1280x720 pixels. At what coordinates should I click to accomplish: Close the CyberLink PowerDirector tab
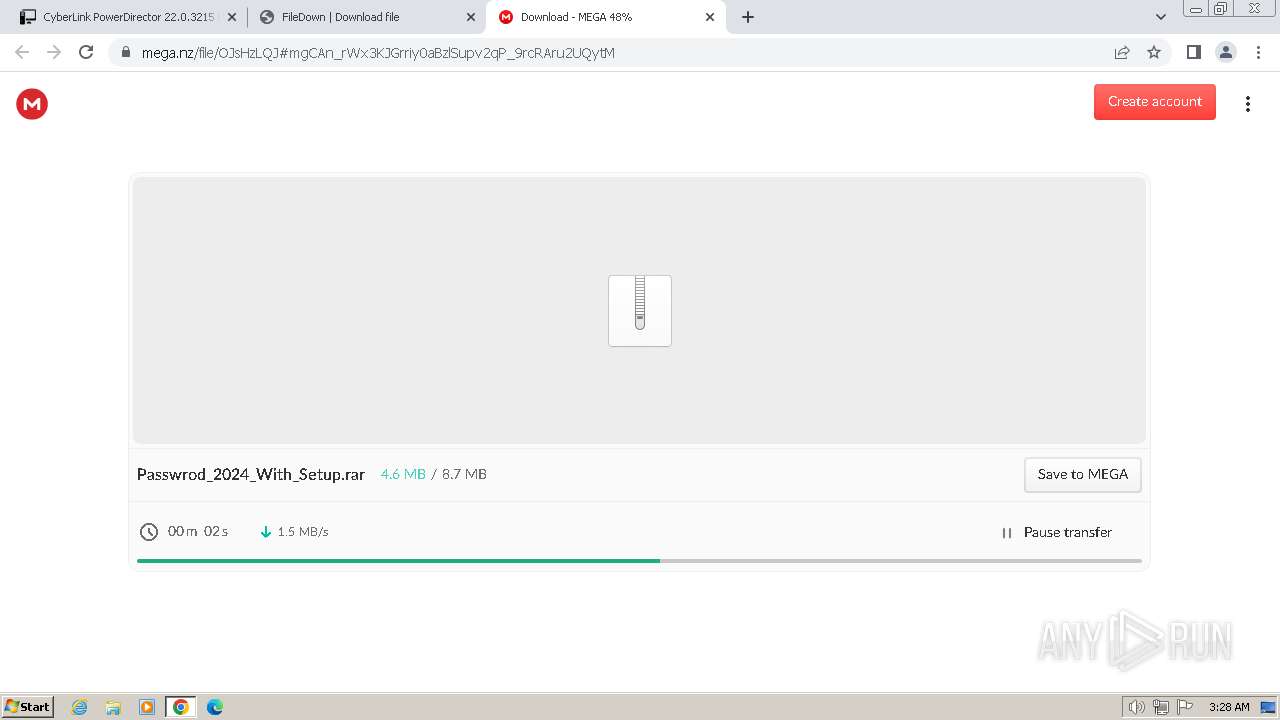[232, 17]
